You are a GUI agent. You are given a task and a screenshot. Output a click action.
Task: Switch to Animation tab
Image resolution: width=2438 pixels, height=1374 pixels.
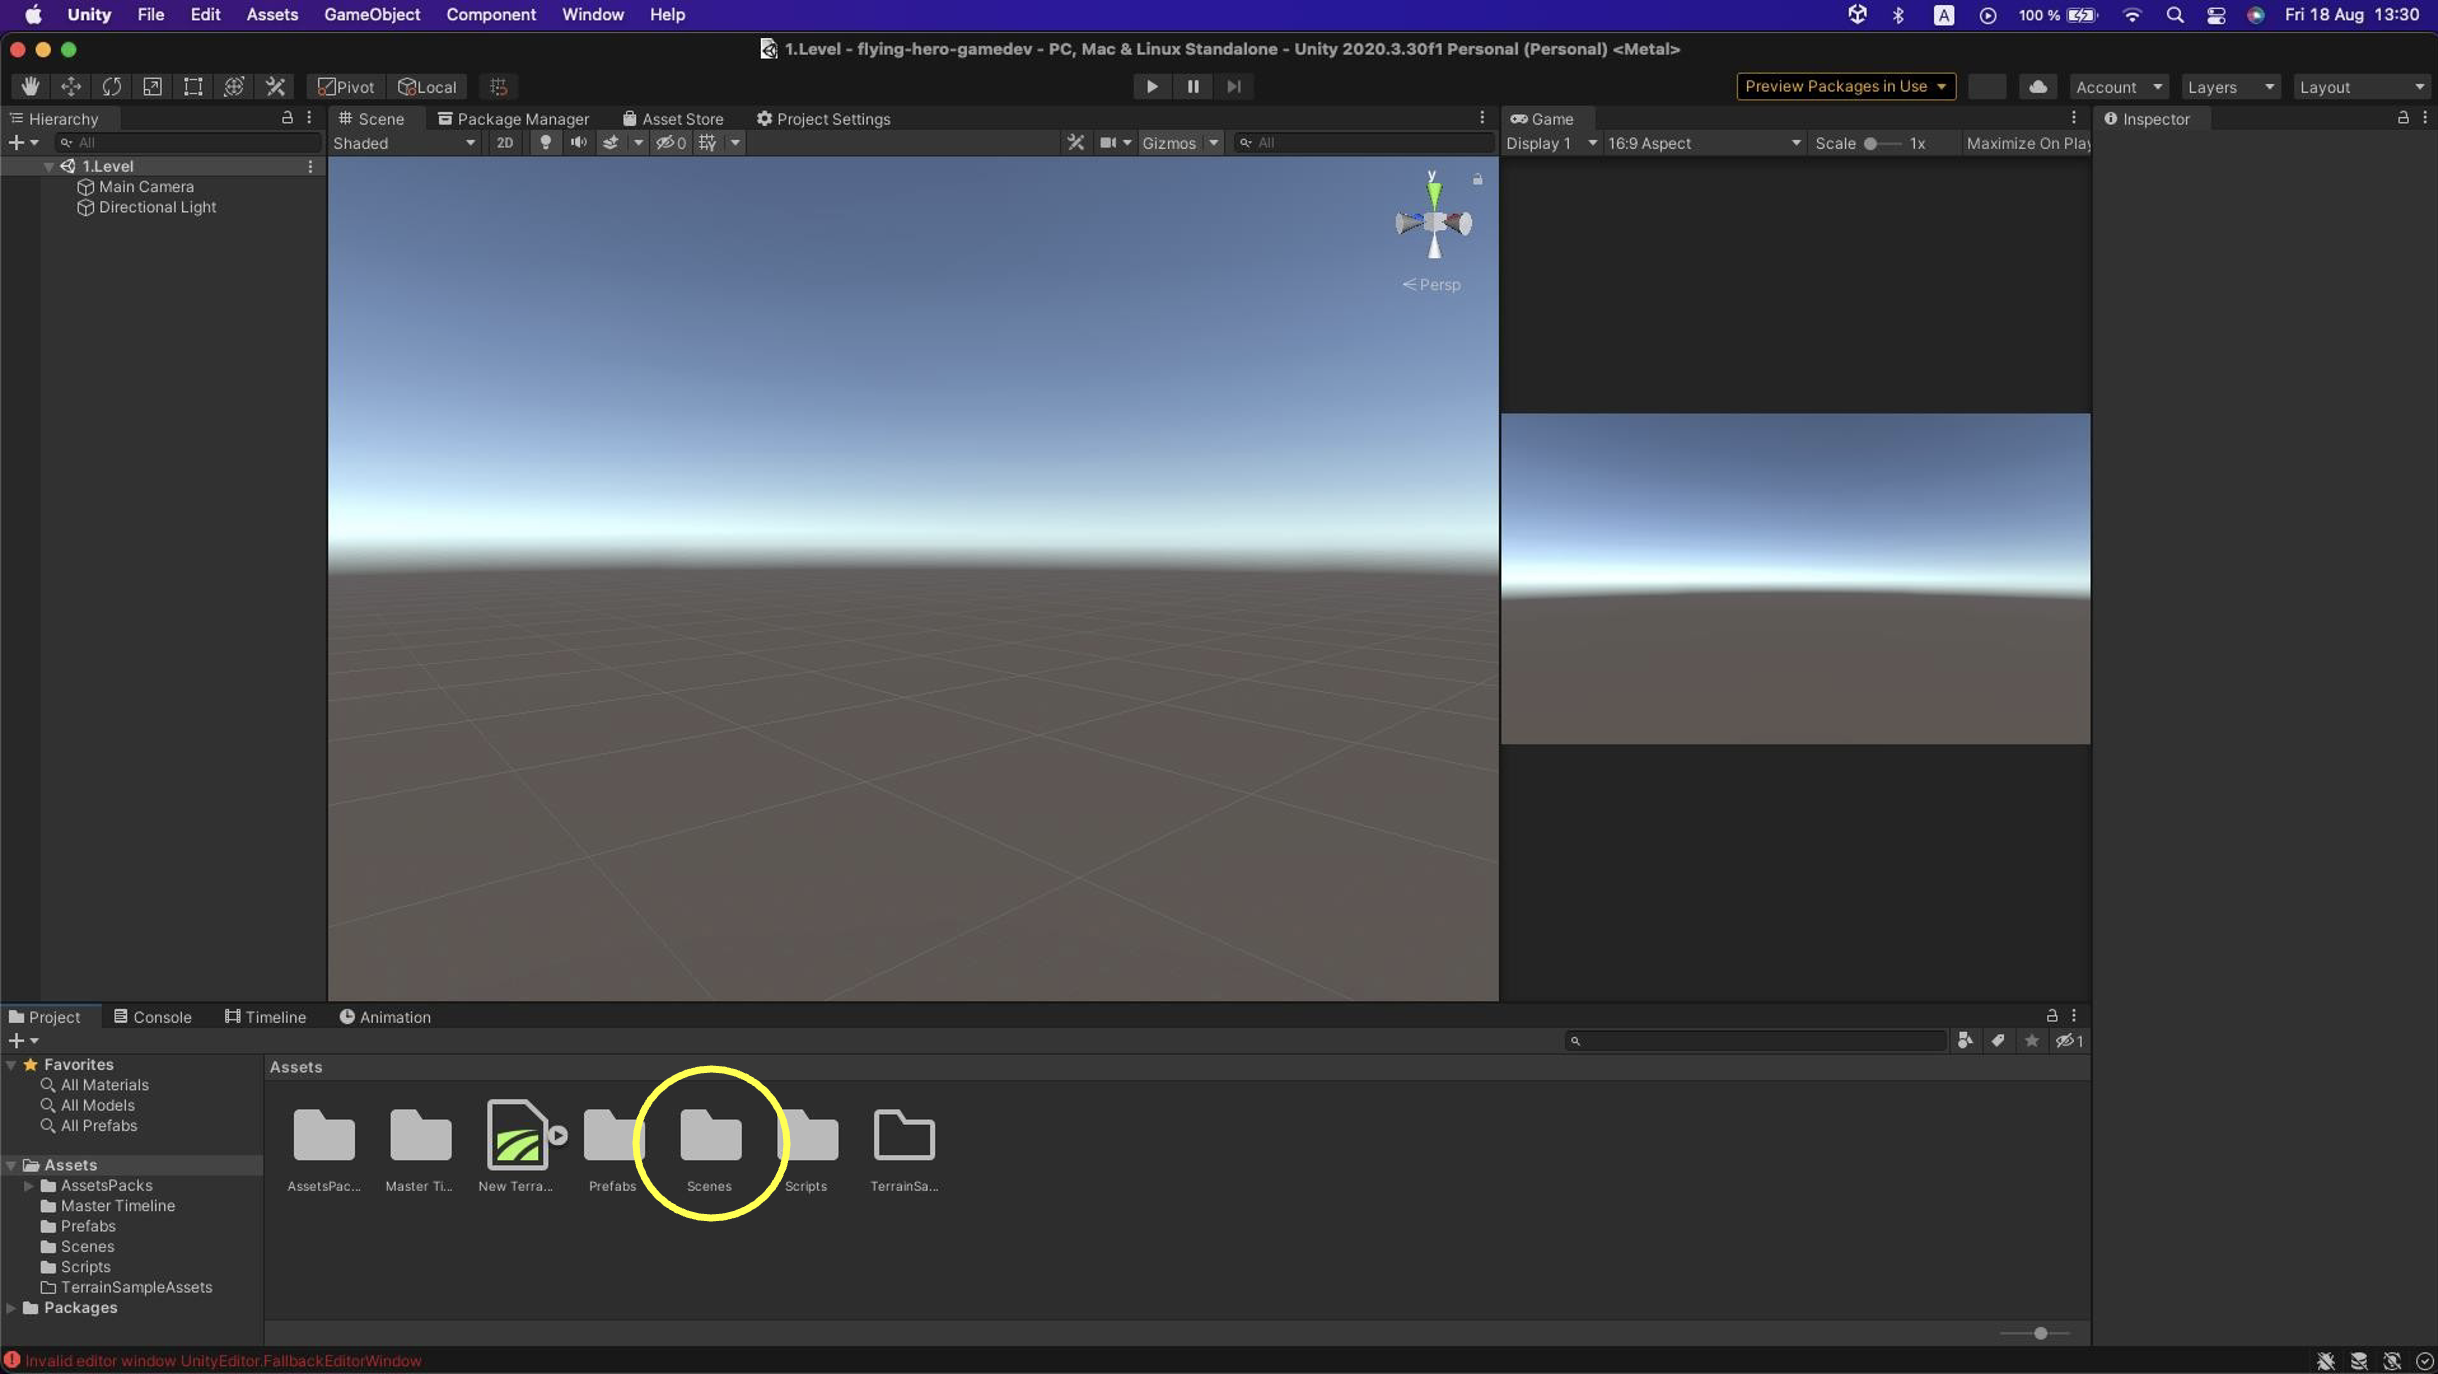[385, 1016]
